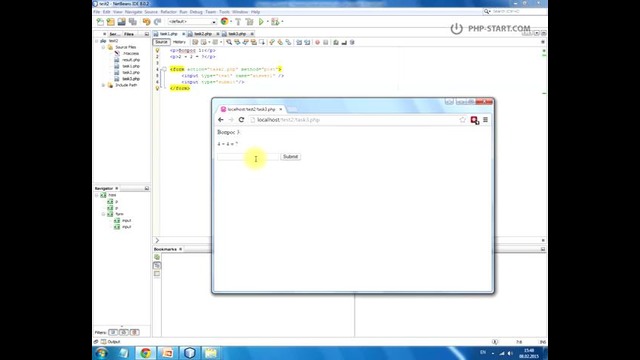The height and width of the screenshot is (360, 640).
Task: Click the New Project icon in NetBeans toolbar
Action: [111, 22]
